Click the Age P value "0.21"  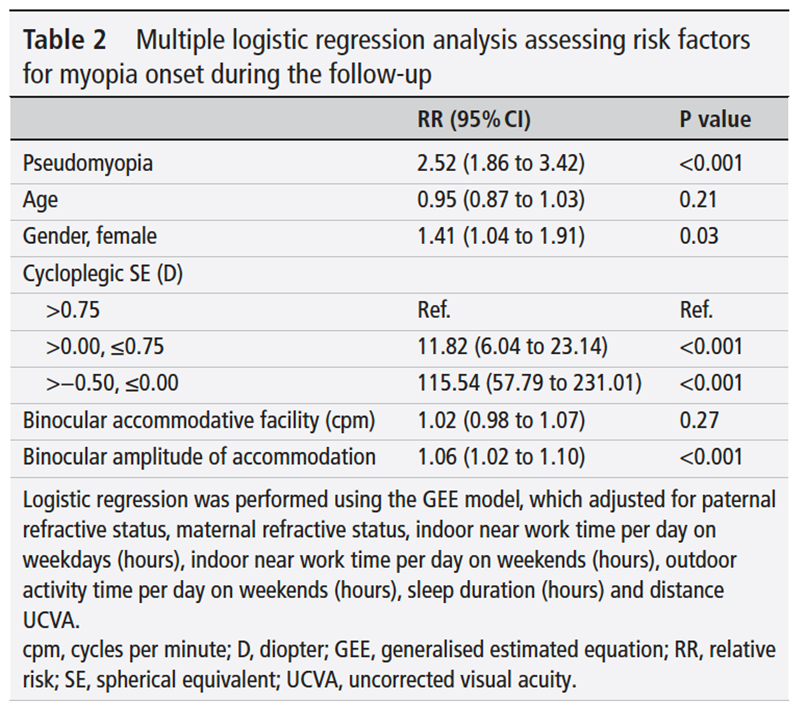[697, 199]
